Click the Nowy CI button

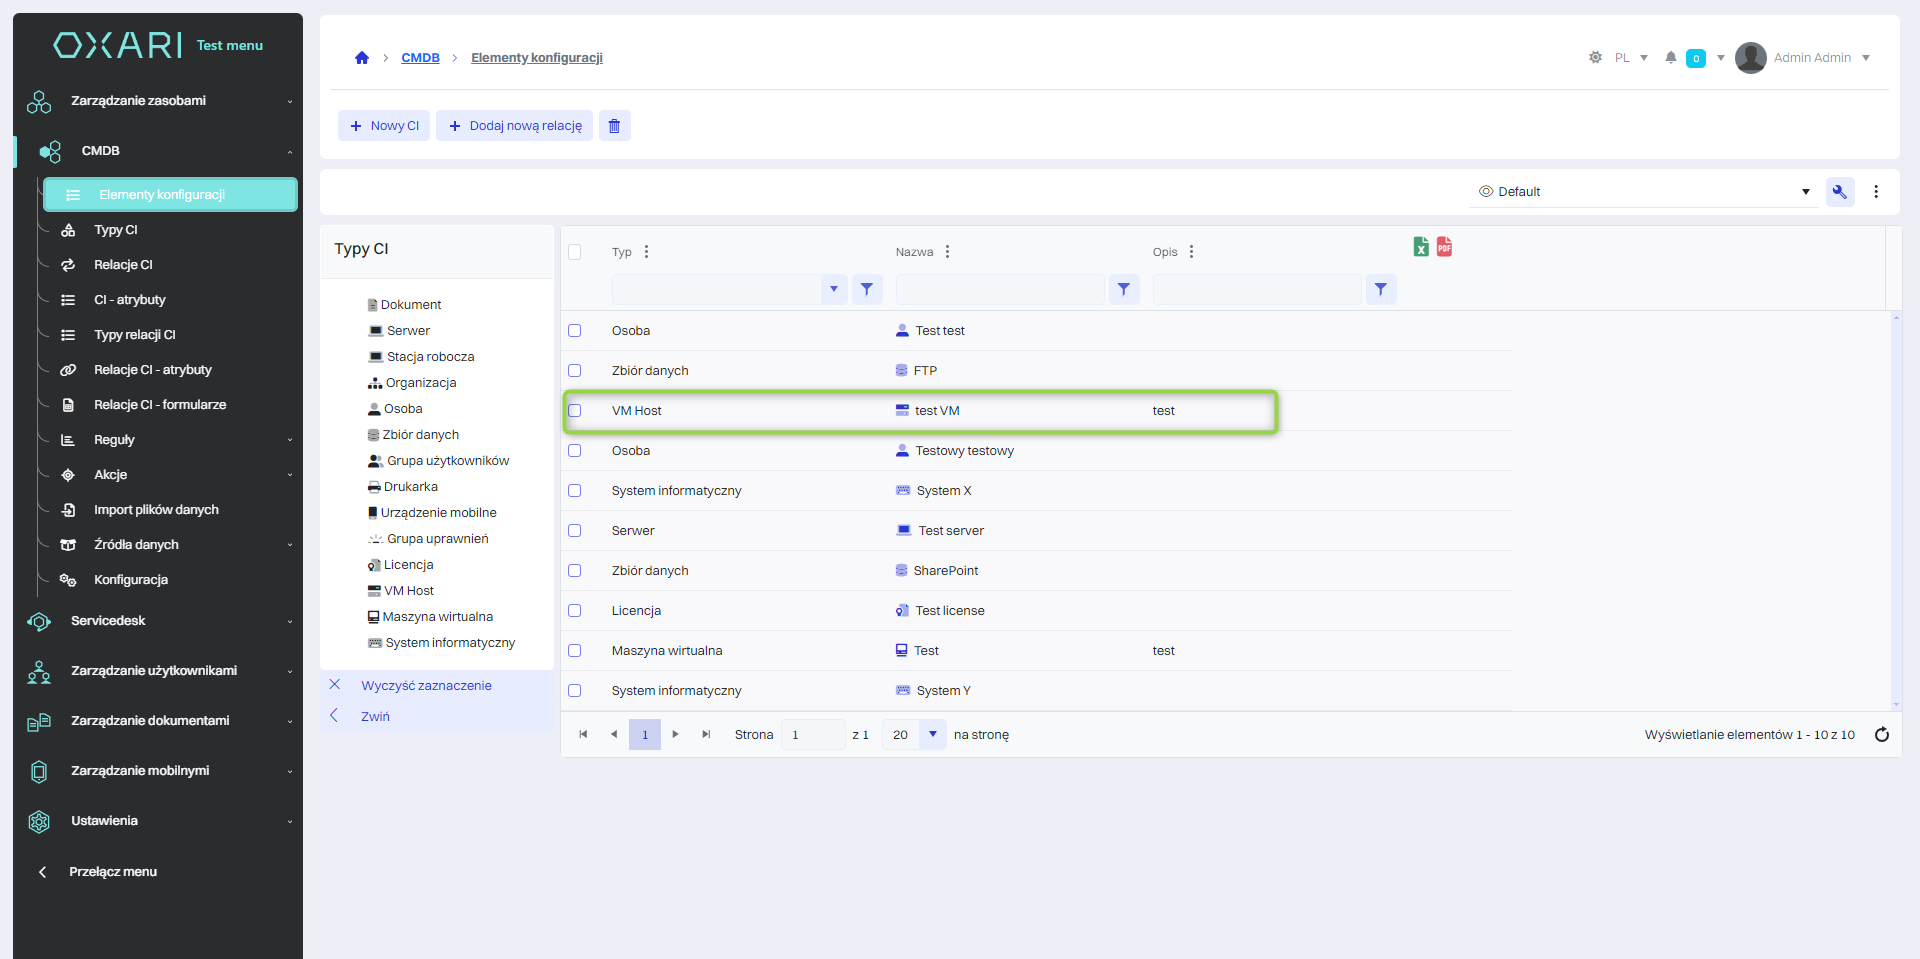[384, 126]
